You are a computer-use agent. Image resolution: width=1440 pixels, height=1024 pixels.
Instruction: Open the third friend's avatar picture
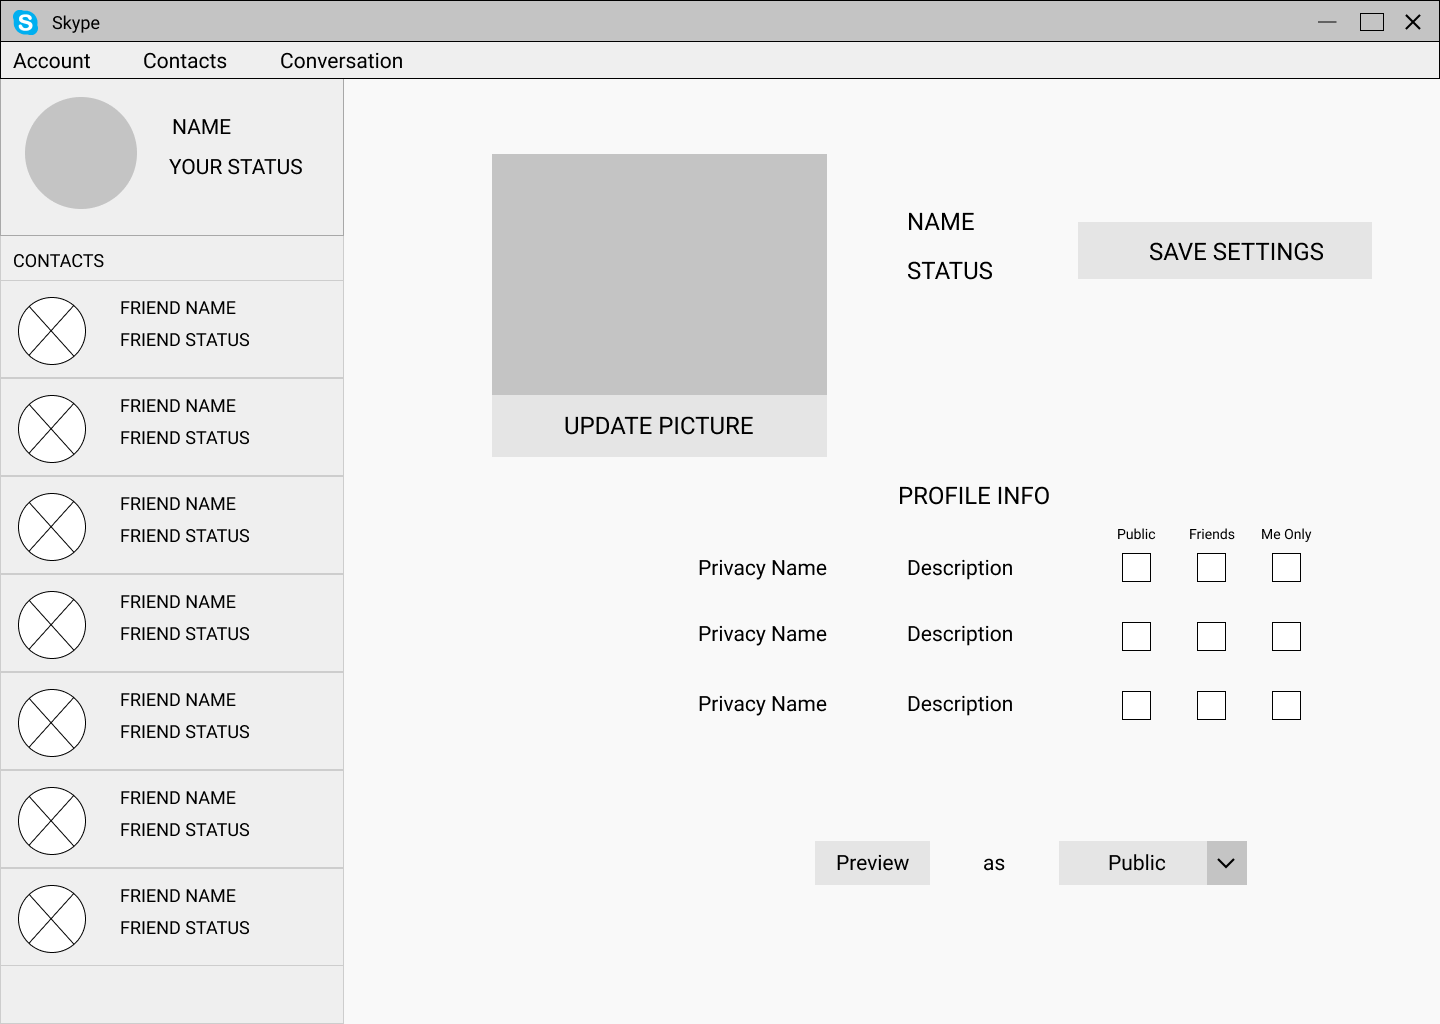coord(52,525)
